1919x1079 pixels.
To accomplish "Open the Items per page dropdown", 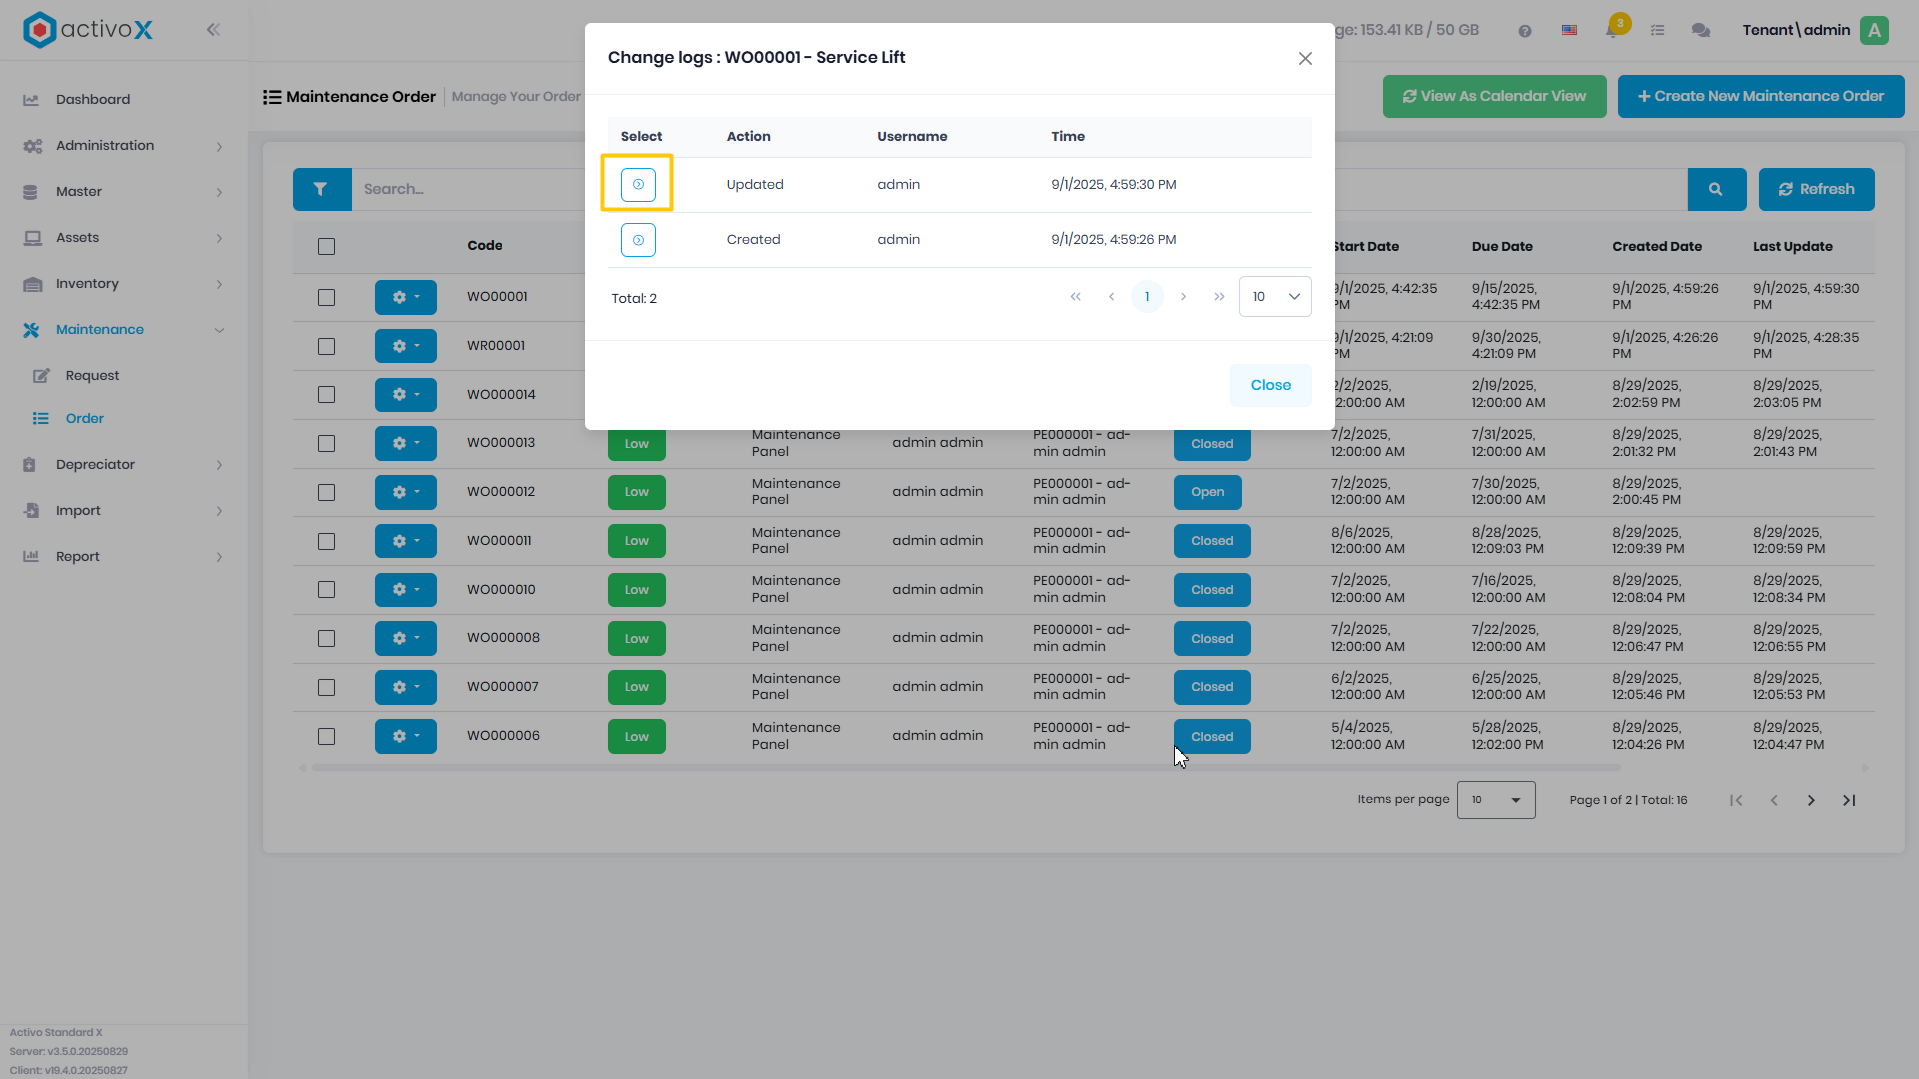I will 1496,800.
